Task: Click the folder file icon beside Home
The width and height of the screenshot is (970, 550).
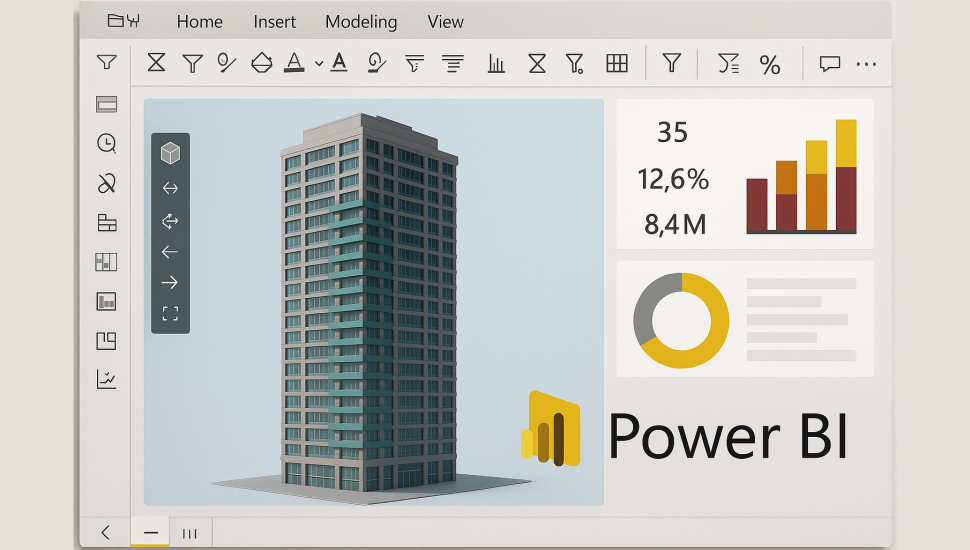Action: pos(116,20)
